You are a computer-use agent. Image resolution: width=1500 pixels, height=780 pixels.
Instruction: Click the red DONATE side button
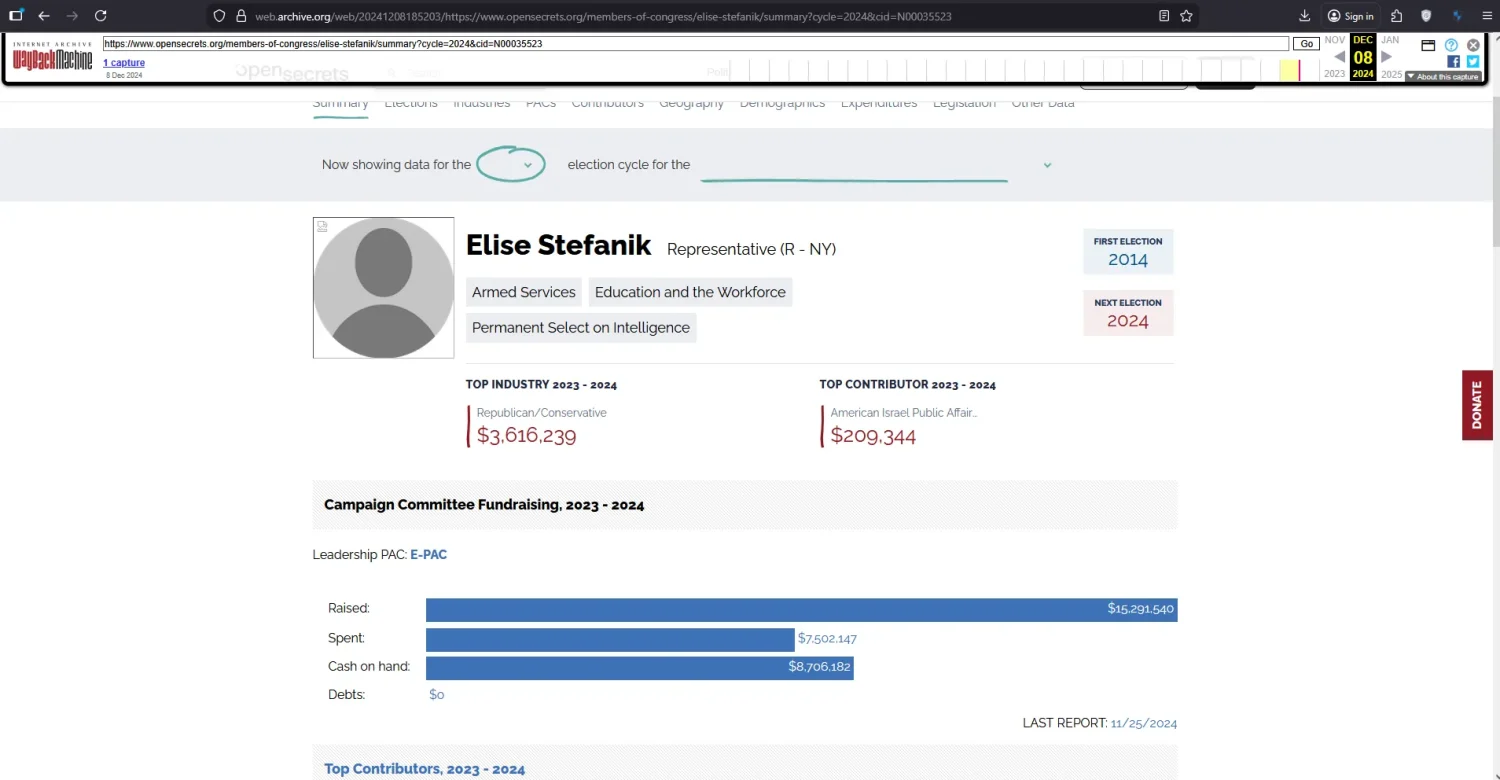coord(1477,405)
